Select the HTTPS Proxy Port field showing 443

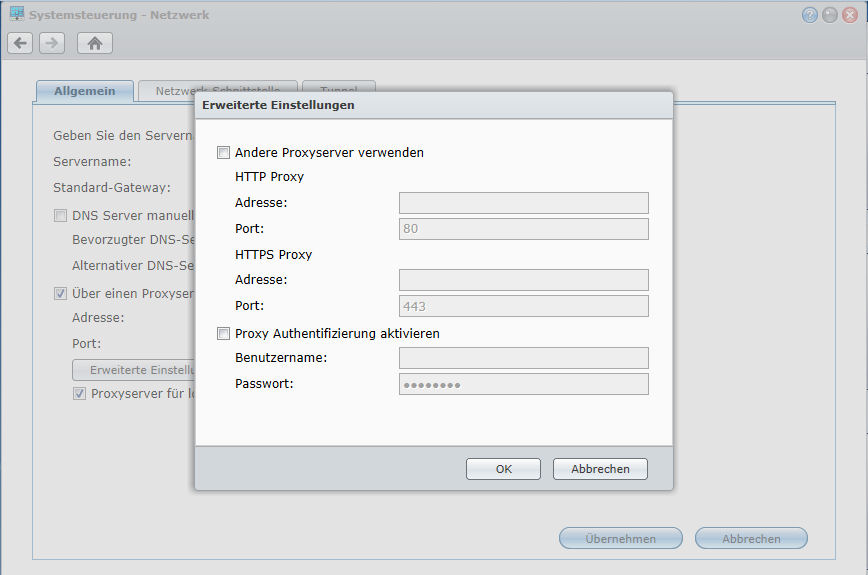point(523,306)
